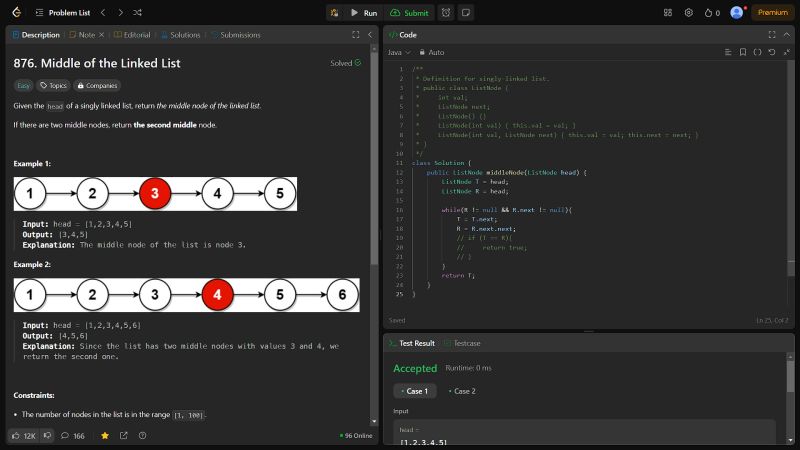Click the Example 1 linked list image
800x450 pixels.
pos(155,194)
